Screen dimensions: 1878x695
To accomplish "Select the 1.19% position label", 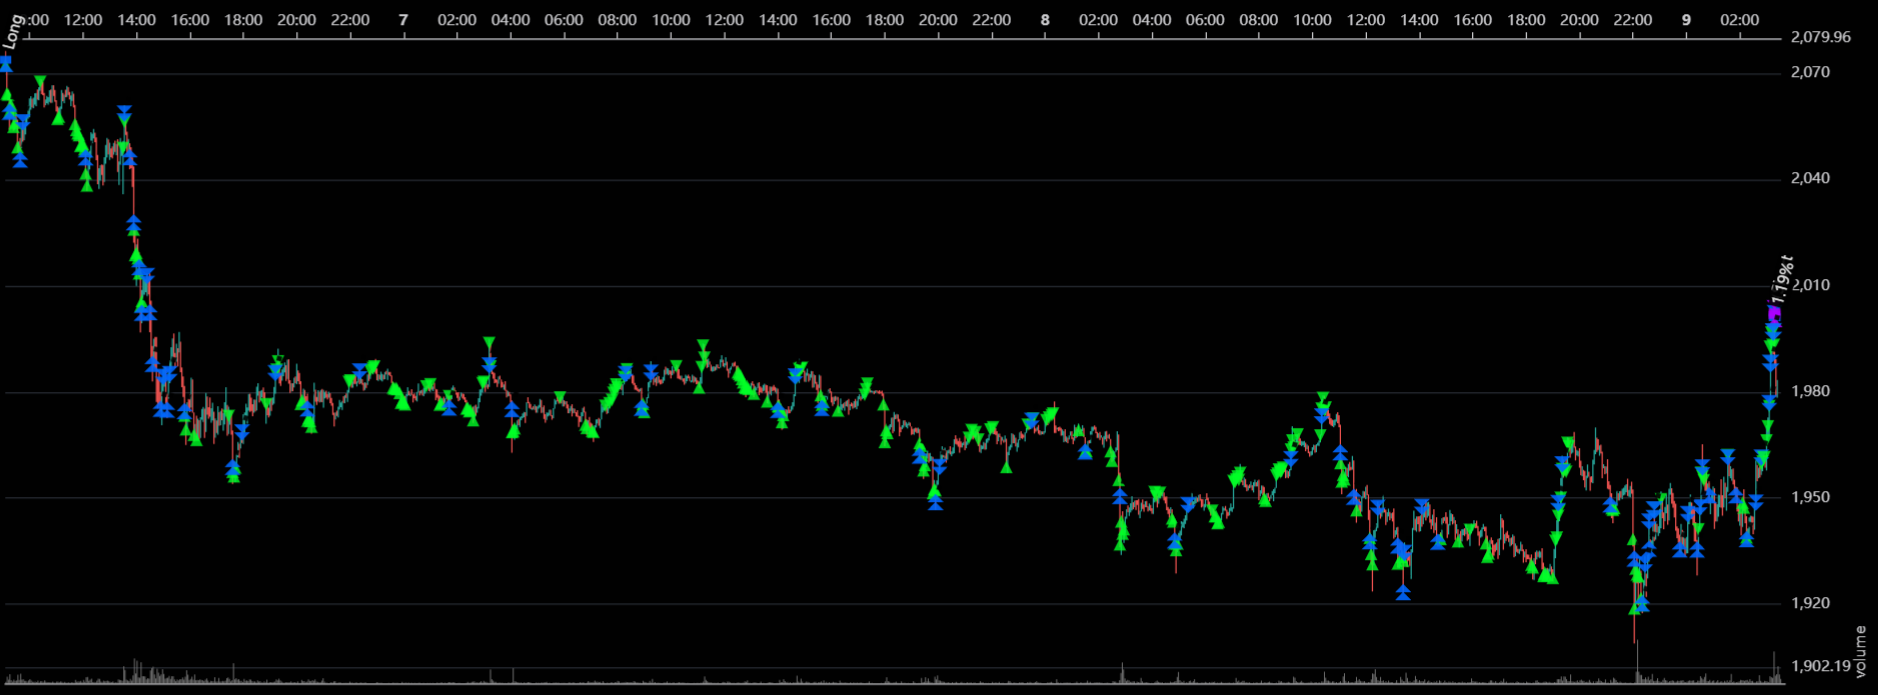I will [x=1782, y=280].
